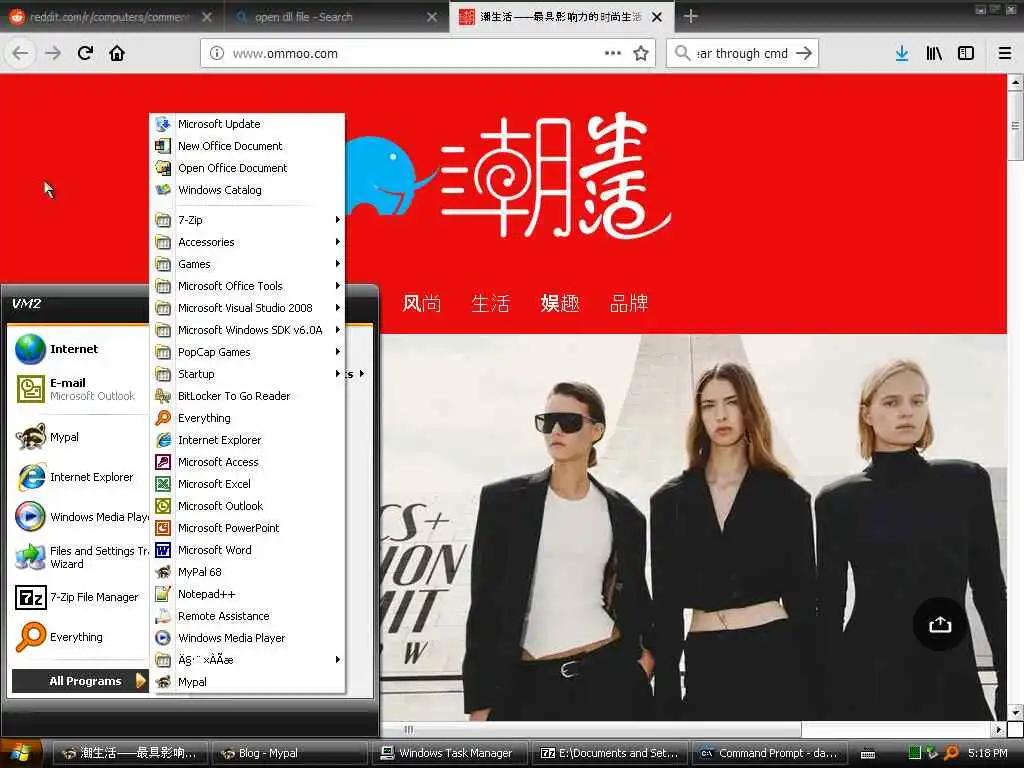Bookmark this page with the star icon
This screenshot has height=768, width=1024.
(x=641, y=54)
